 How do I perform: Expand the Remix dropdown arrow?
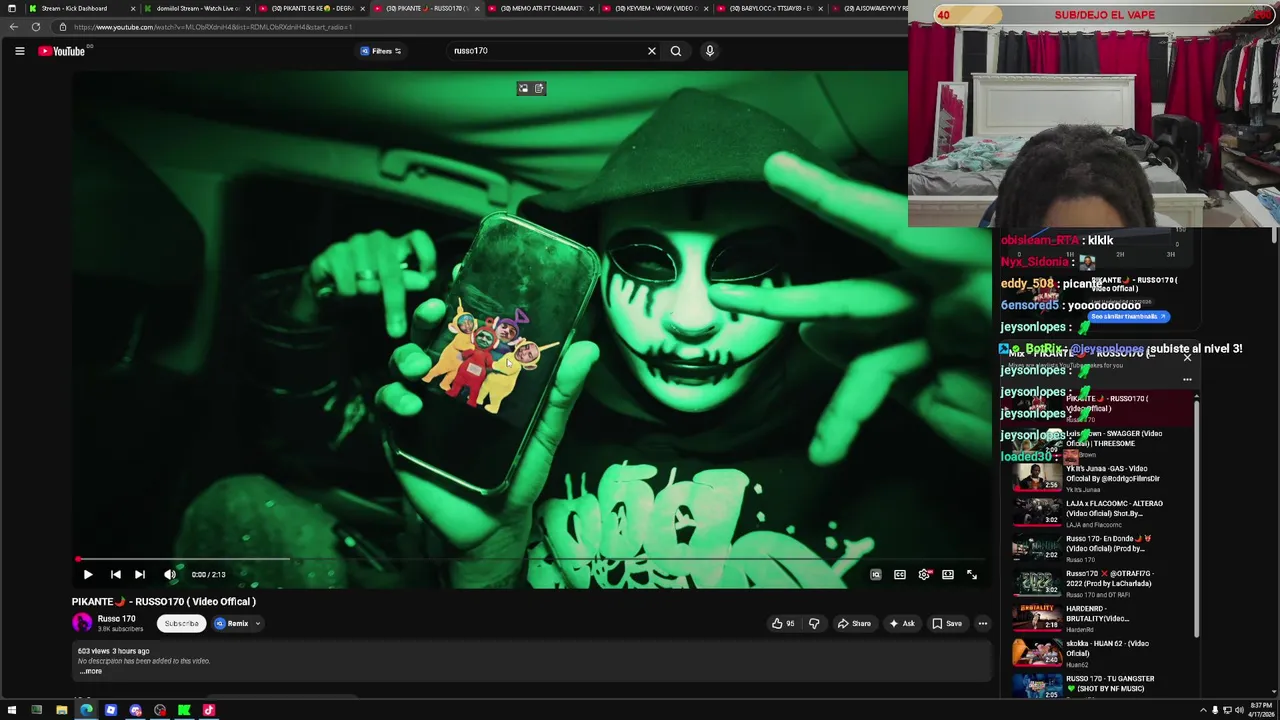pos(257,624)
